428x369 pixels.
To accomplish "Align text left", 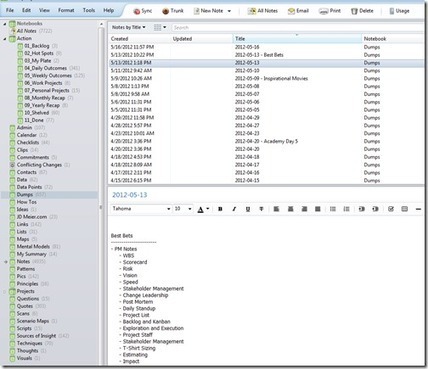I will click(x=276, y=209).
